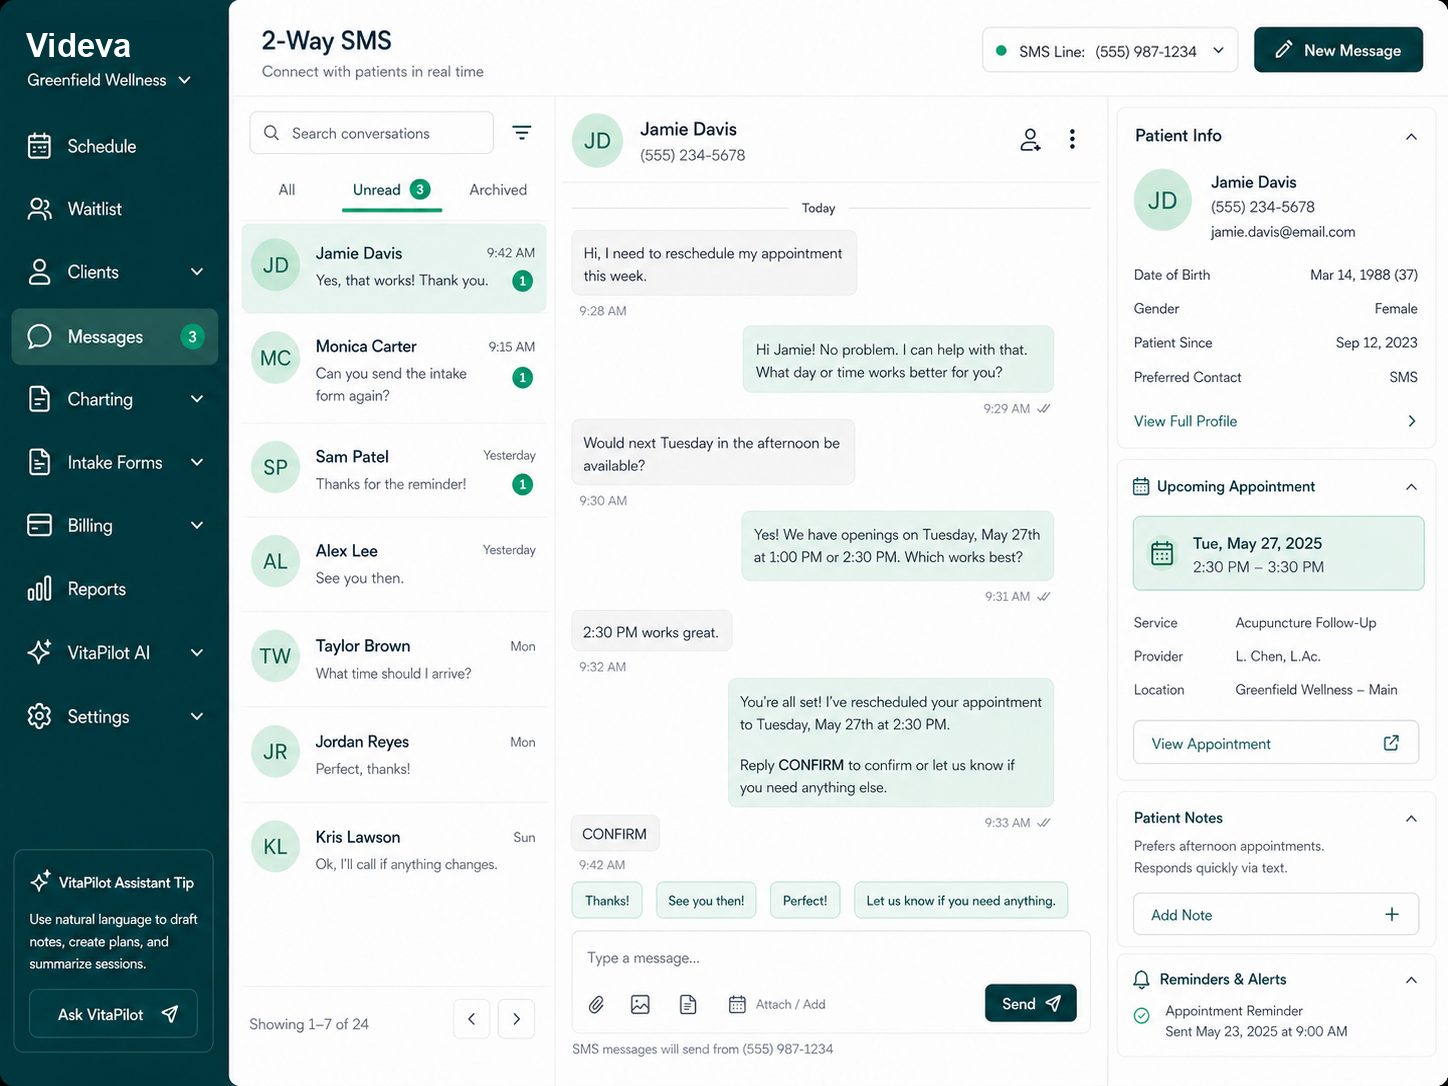Open View Full Profile link
The height and width of the screenshot is (1086, 1448).
pyautogui.click(x=1185, y=421)
